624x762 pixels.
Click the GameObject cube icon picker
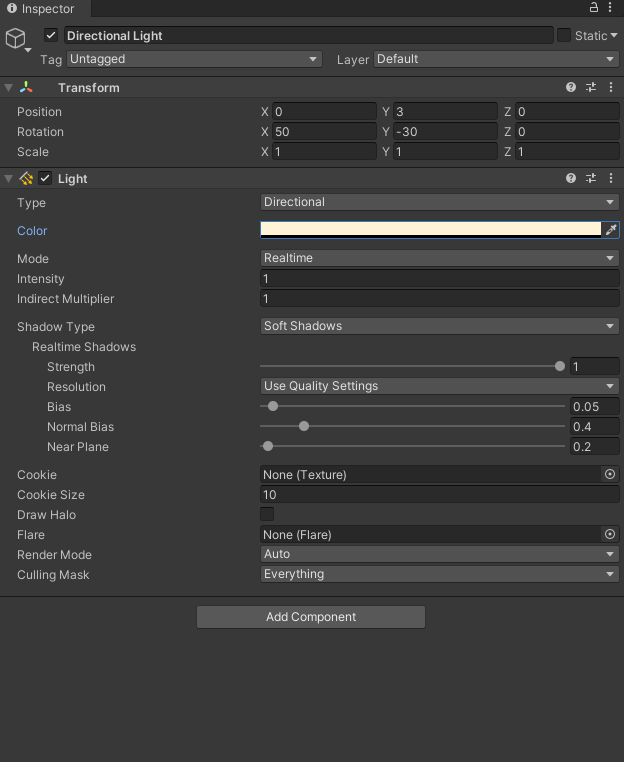point(17,39)
